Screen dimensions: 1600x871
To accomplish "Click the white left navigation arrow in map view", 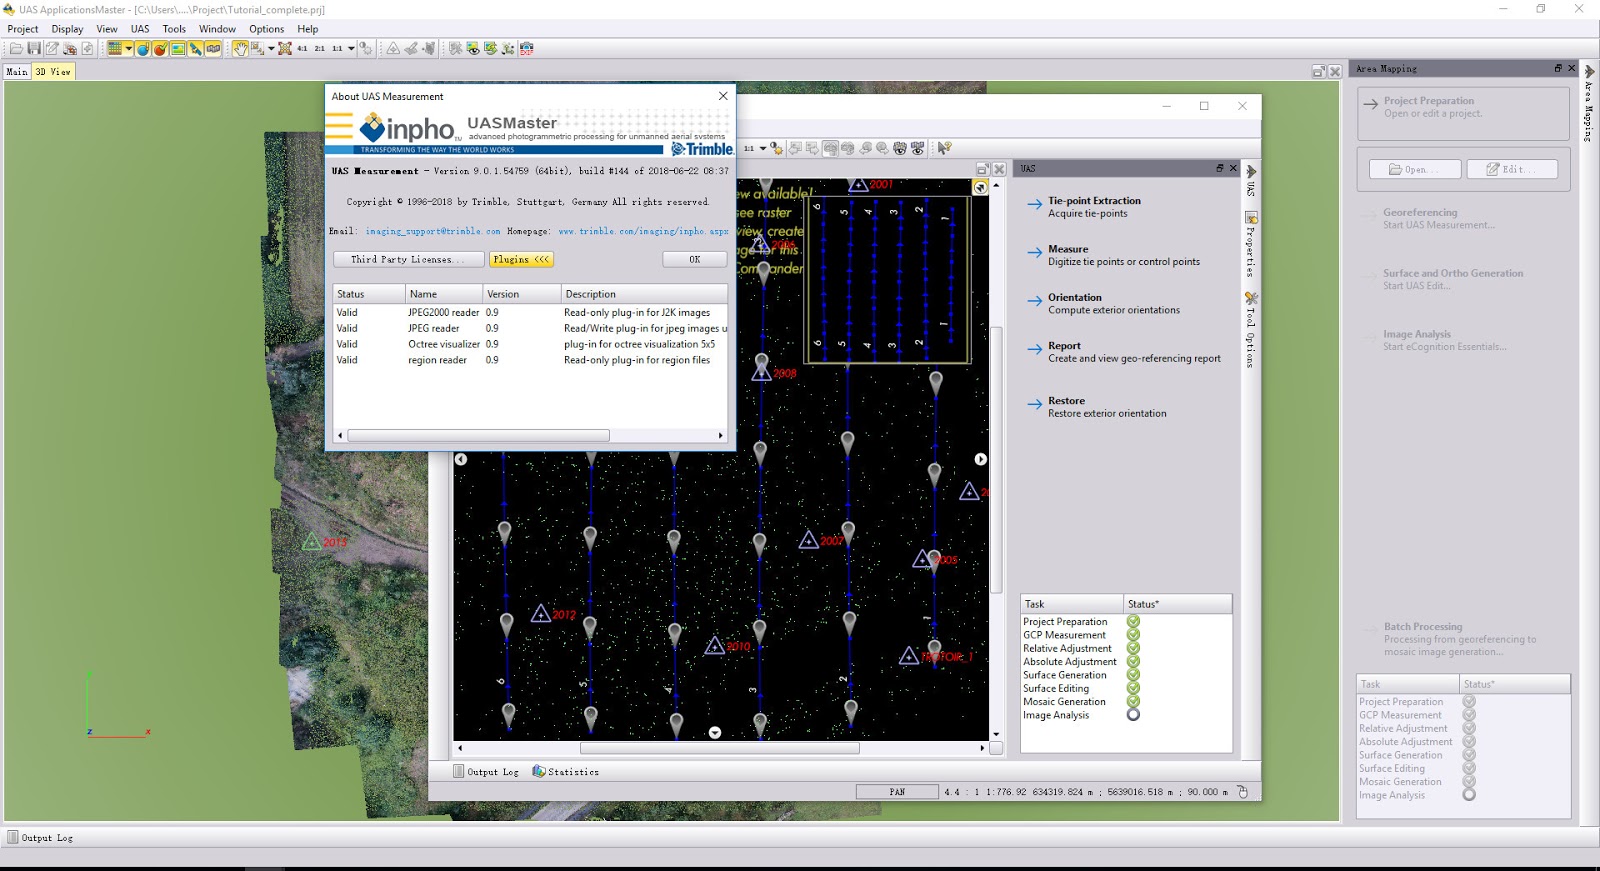I will (461, 459).
